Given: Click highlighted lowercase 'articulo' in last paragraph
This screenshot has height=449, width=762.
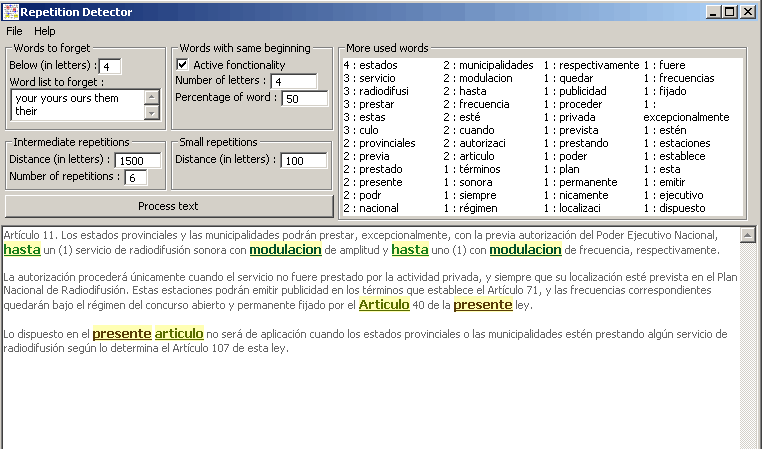Looking at the screenshot, I should (x=179, y=334).
